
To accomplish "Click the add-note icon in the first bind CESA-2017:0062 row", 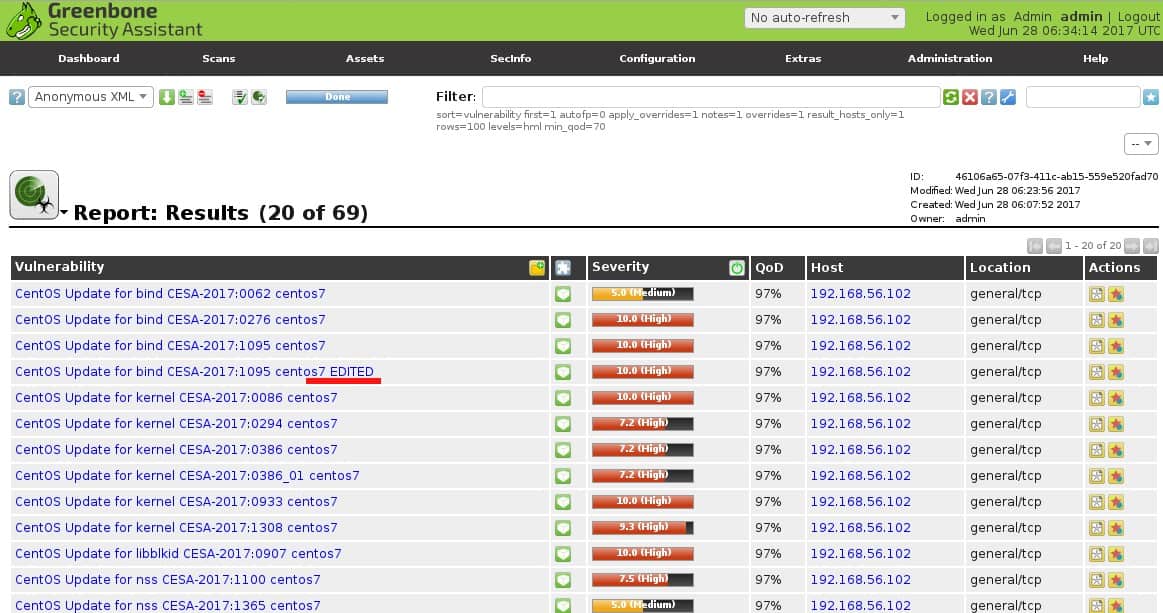I will [x=1096, y=294].
